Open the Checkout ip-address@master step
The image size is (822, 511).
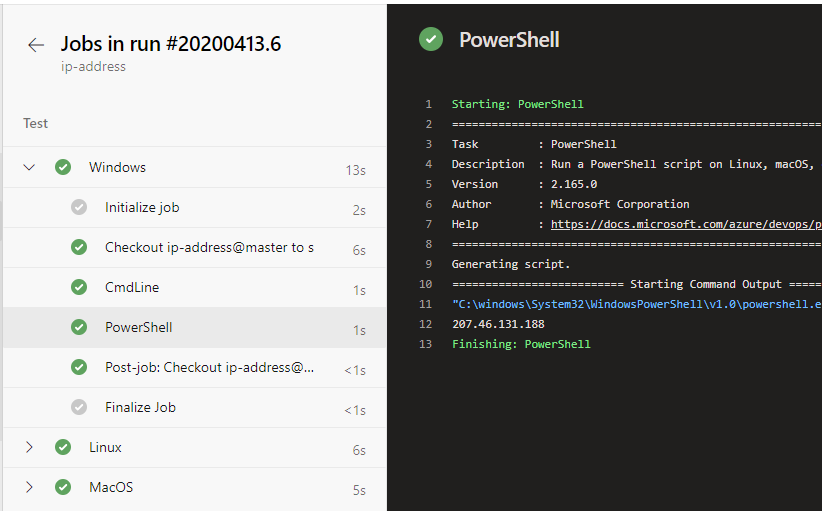pyautogui.click(x=194, y=247)
